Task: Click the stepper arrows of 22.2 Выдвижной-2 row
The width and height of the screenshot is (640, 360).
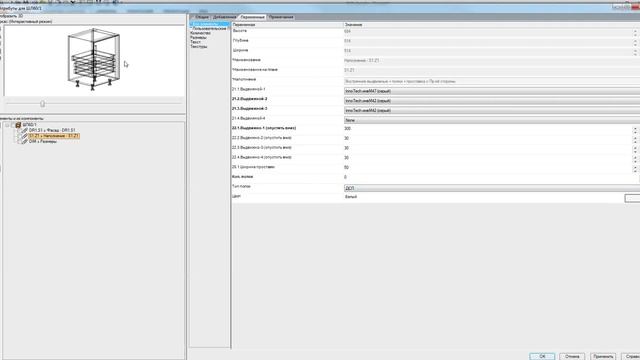Action: [635, 140]
